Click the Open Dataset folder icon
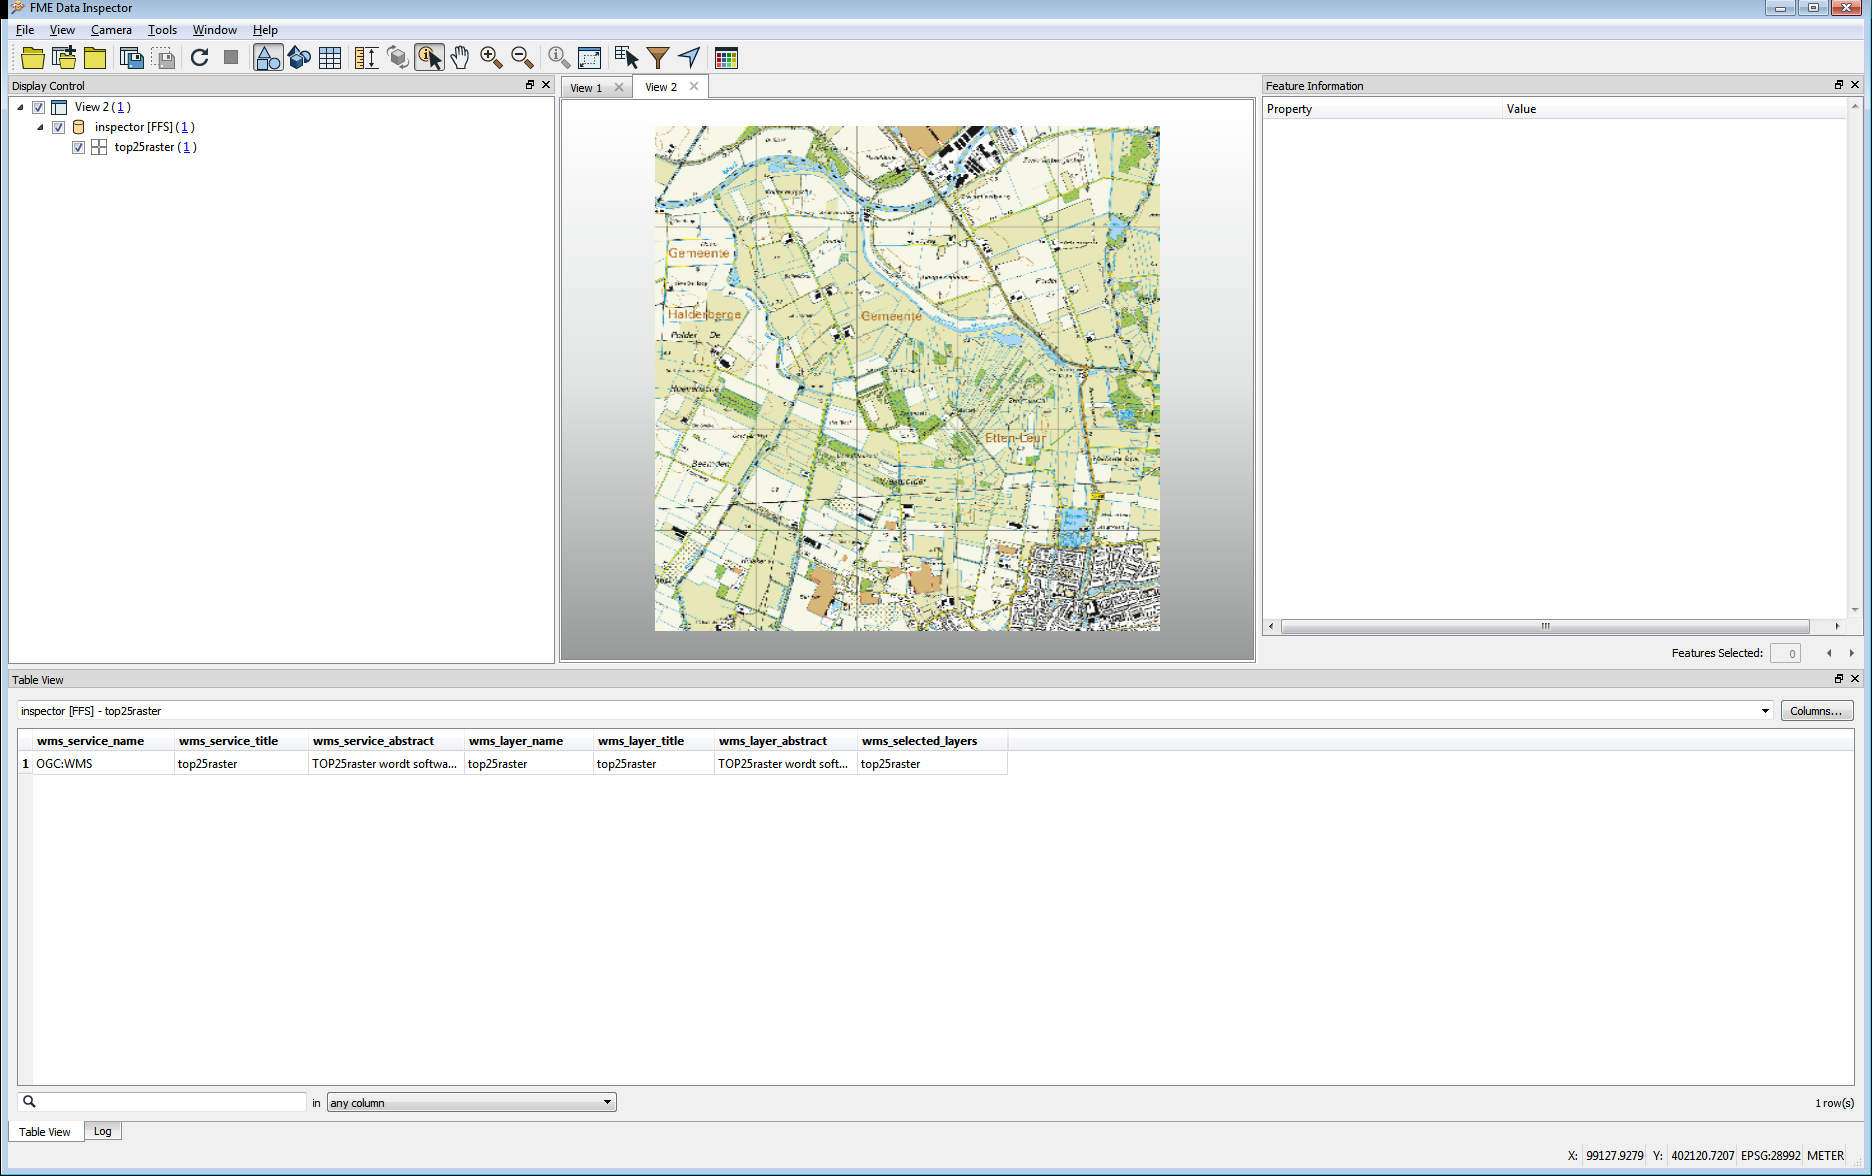The width and height of the screenshot is (1872, 1176). pos(32,58)
